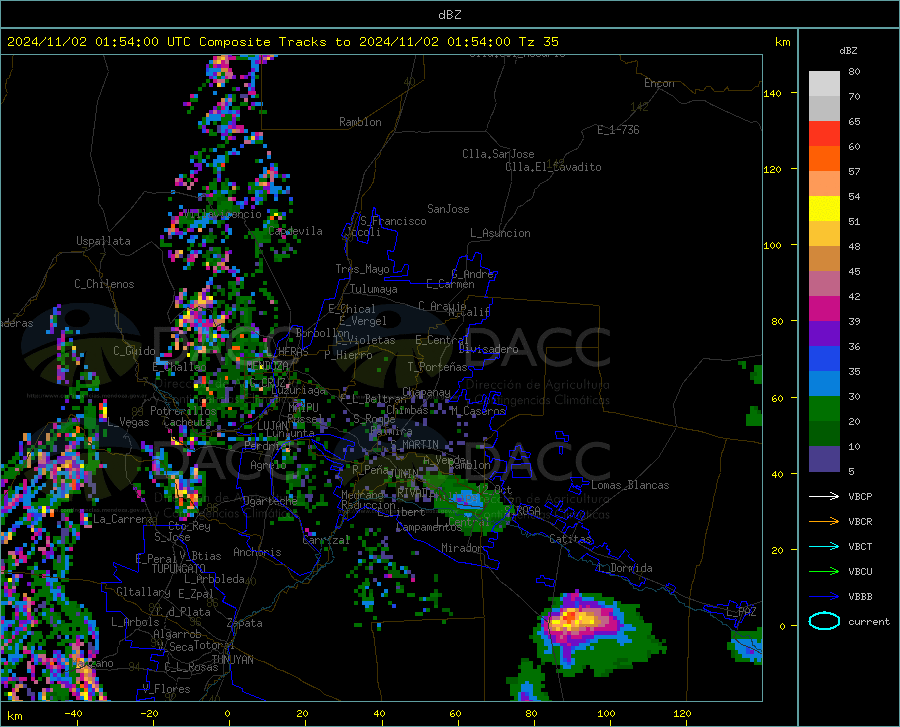Click the 'VBCT' legend label
The image size is (900, 727).
[860, 546]
